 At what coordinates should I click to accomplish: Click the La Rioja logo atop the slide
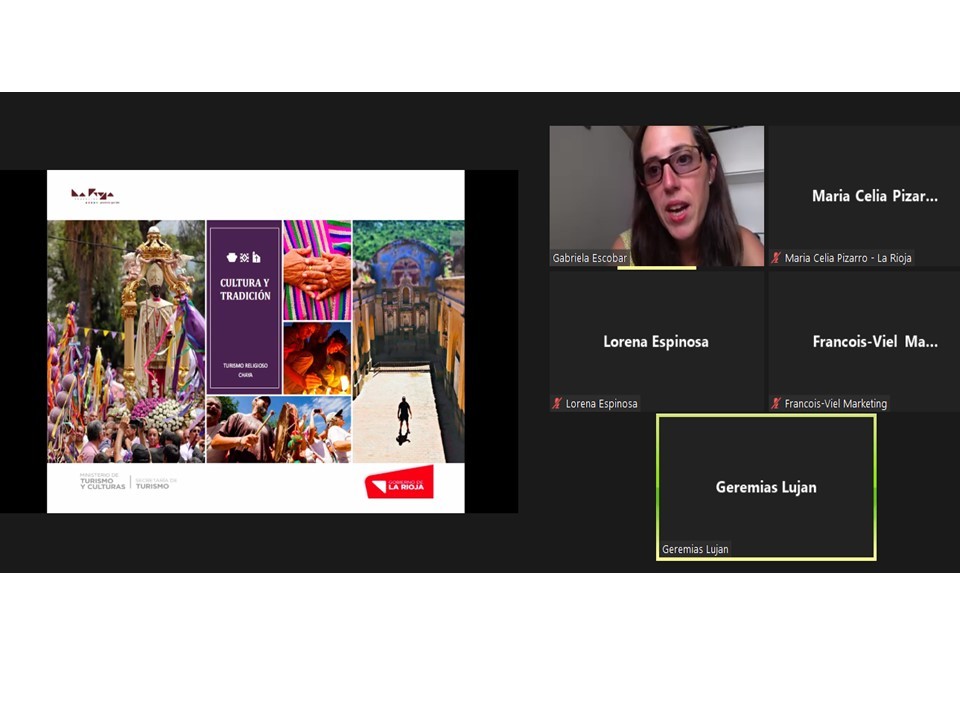(93, 196)
